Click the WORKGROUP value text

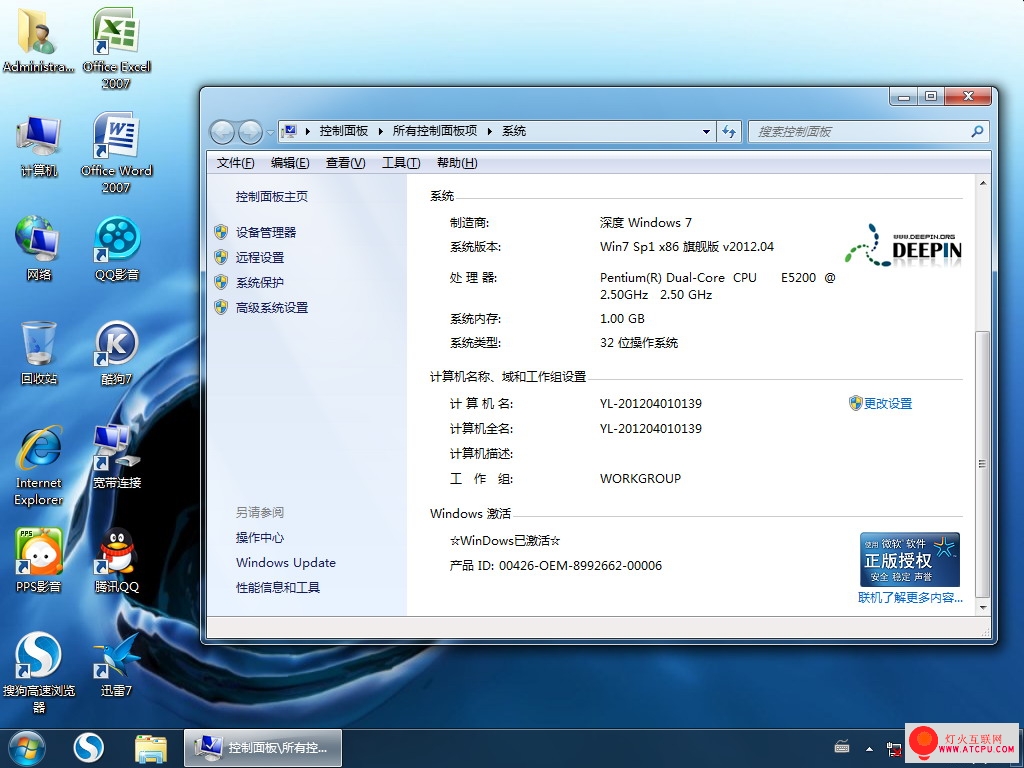(641, 479)
